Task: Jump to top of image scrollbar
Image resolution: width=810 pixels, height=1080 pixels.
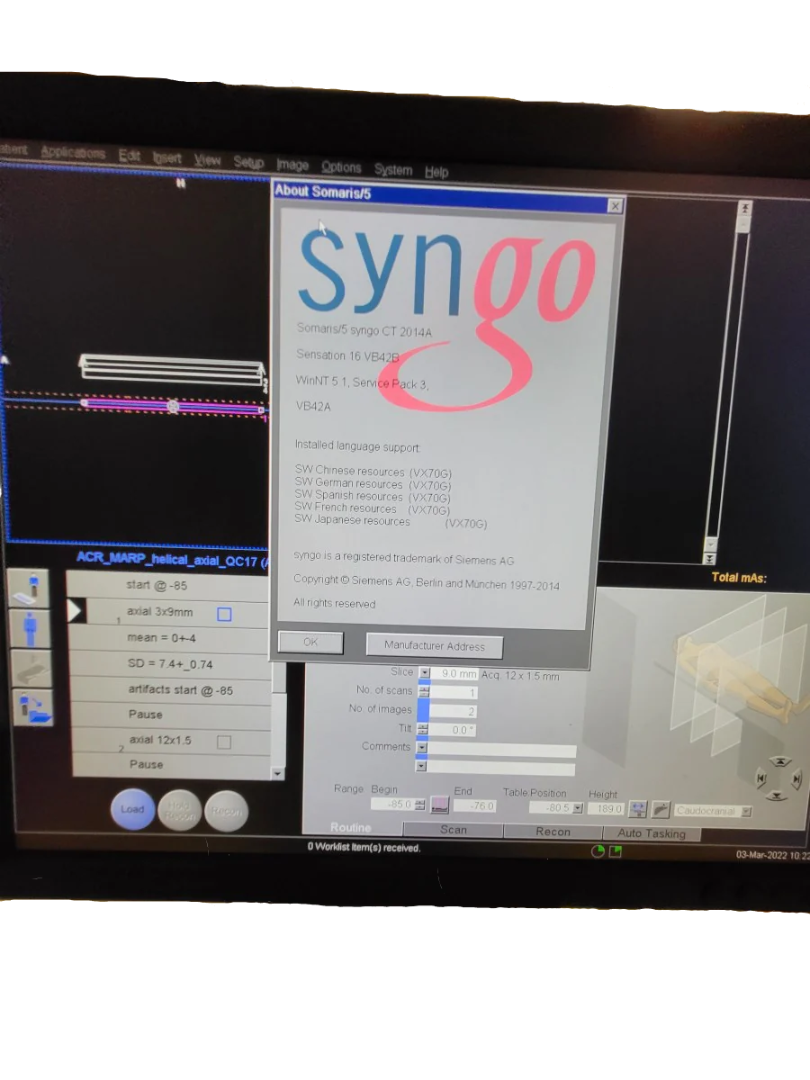Action: point(744,207)
